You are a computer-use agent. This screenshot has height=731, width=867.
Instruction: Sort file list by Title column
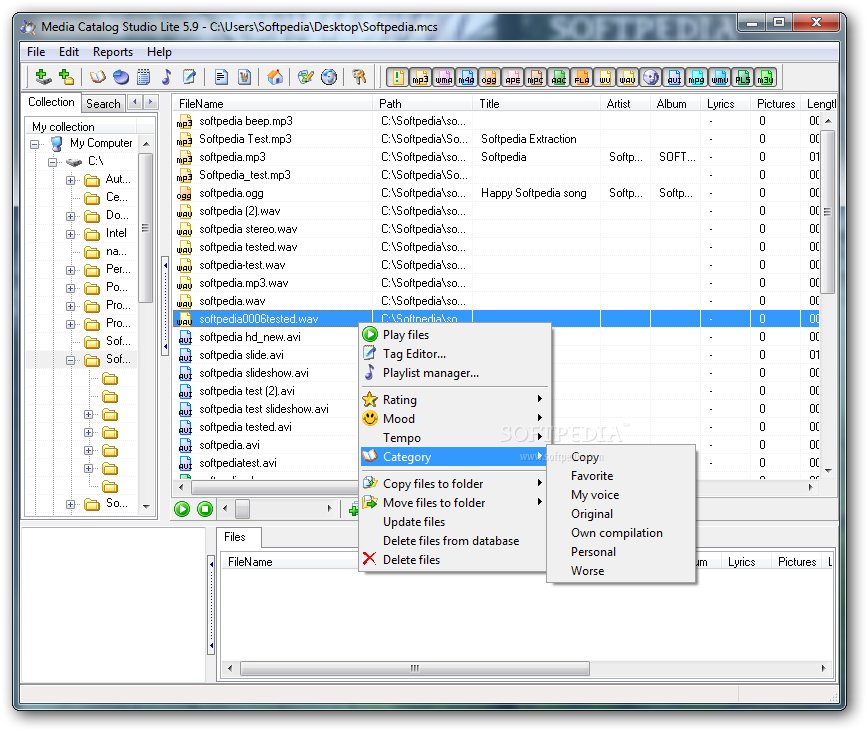point(536,104)
